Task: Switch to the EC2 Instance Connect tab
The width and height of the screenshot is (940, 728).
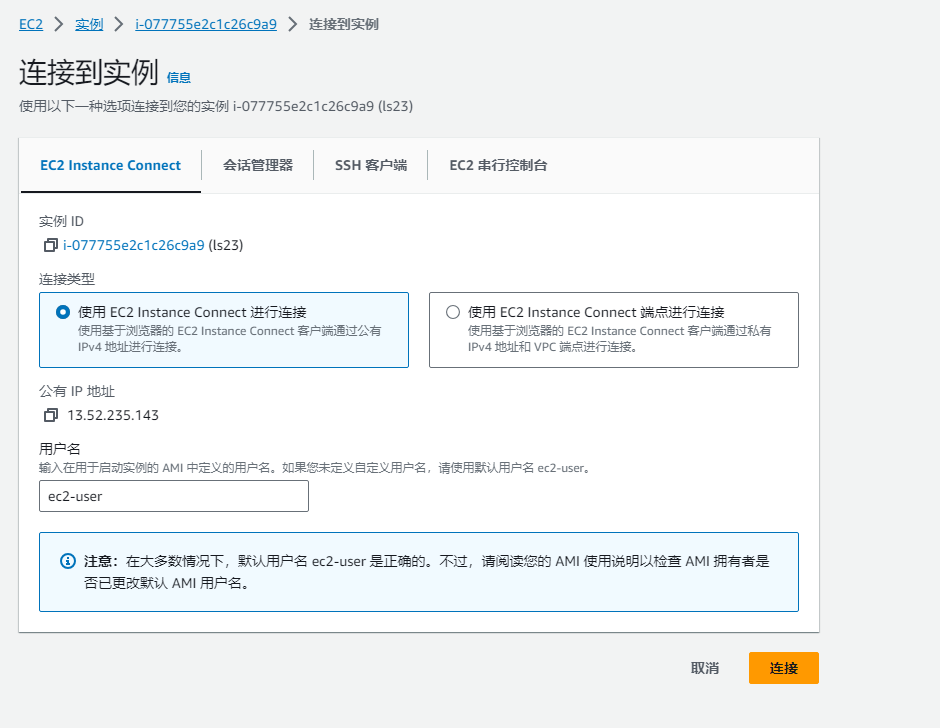Action: coord(110,166)
